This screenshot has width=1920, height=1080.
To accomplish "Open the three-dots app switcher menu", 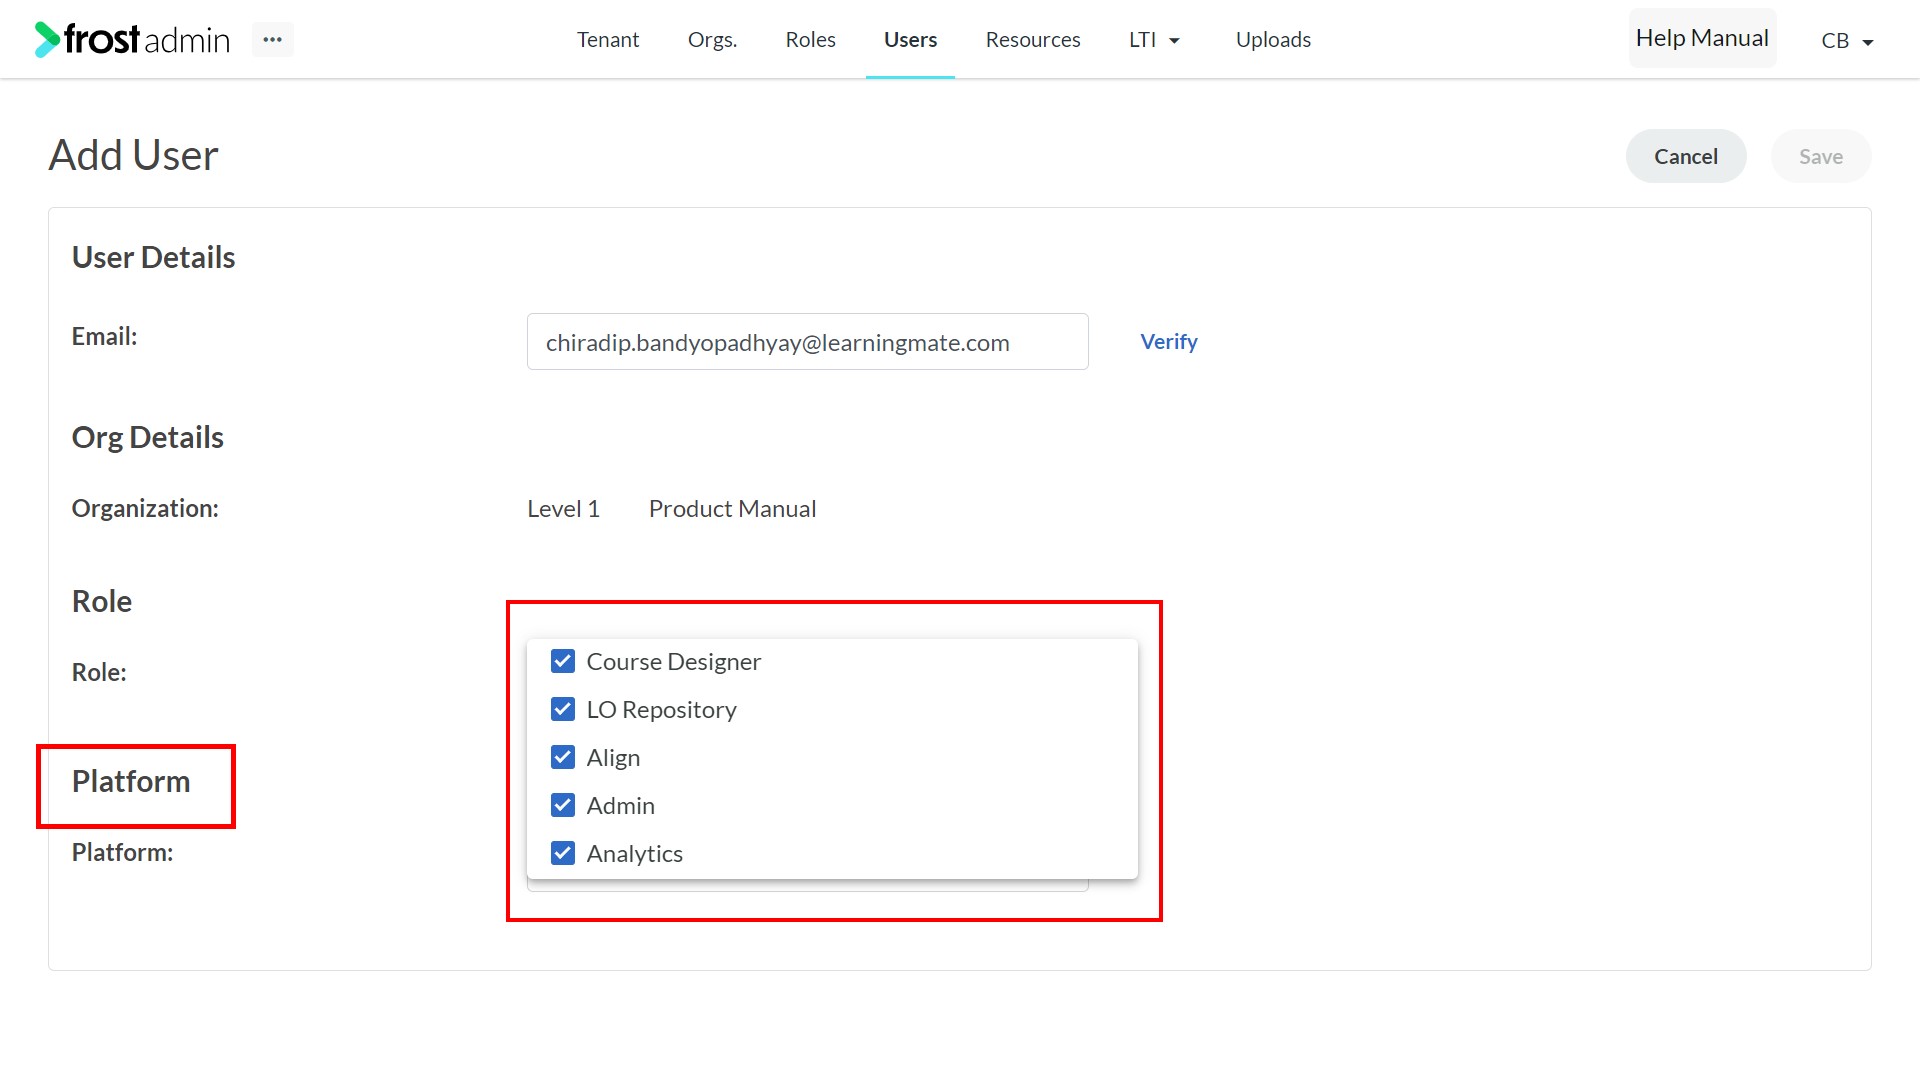I will 272,39.
